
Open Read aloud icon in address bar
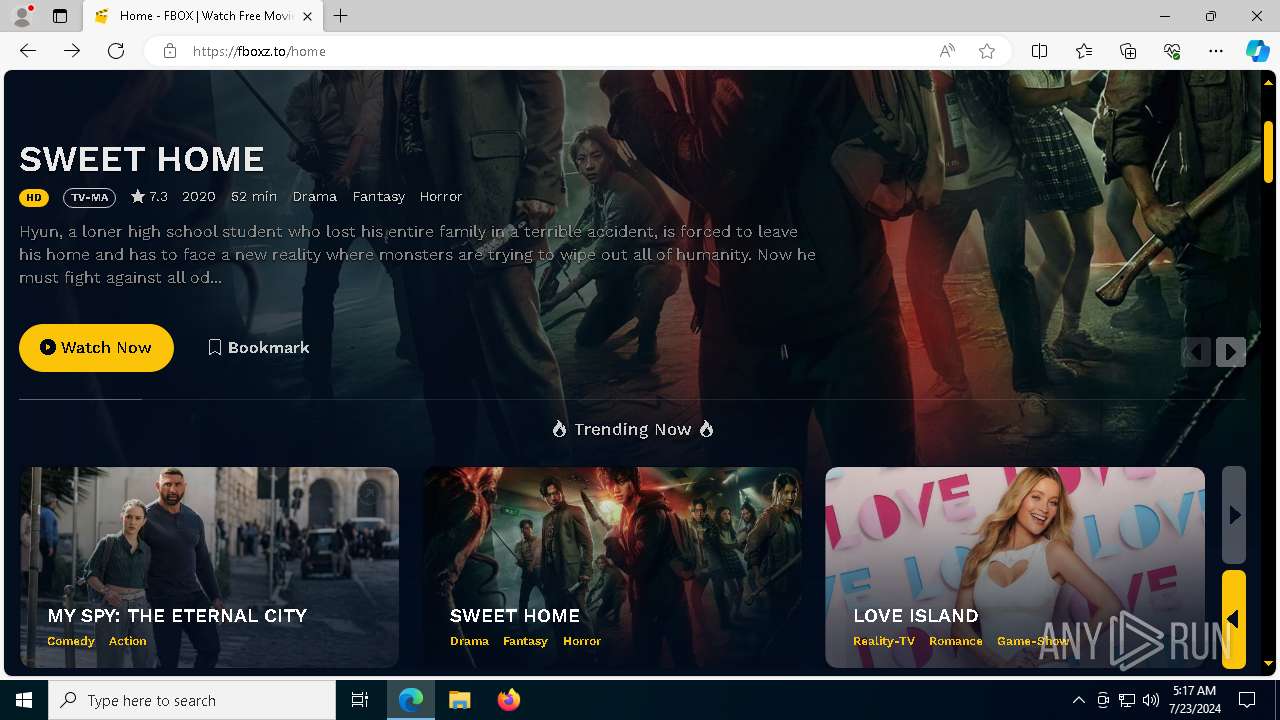947,51
